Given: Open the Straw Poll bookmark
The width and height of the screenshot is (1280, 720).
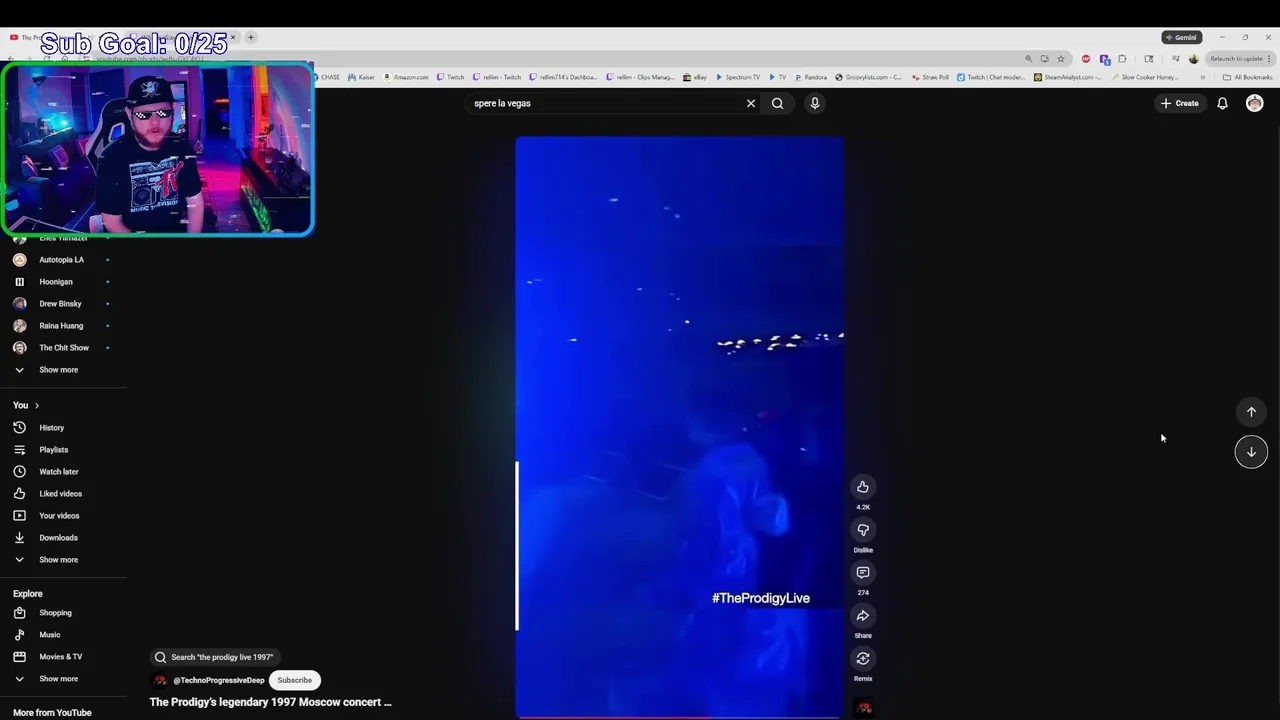Looking at the screenshot, I should point(930,77).
